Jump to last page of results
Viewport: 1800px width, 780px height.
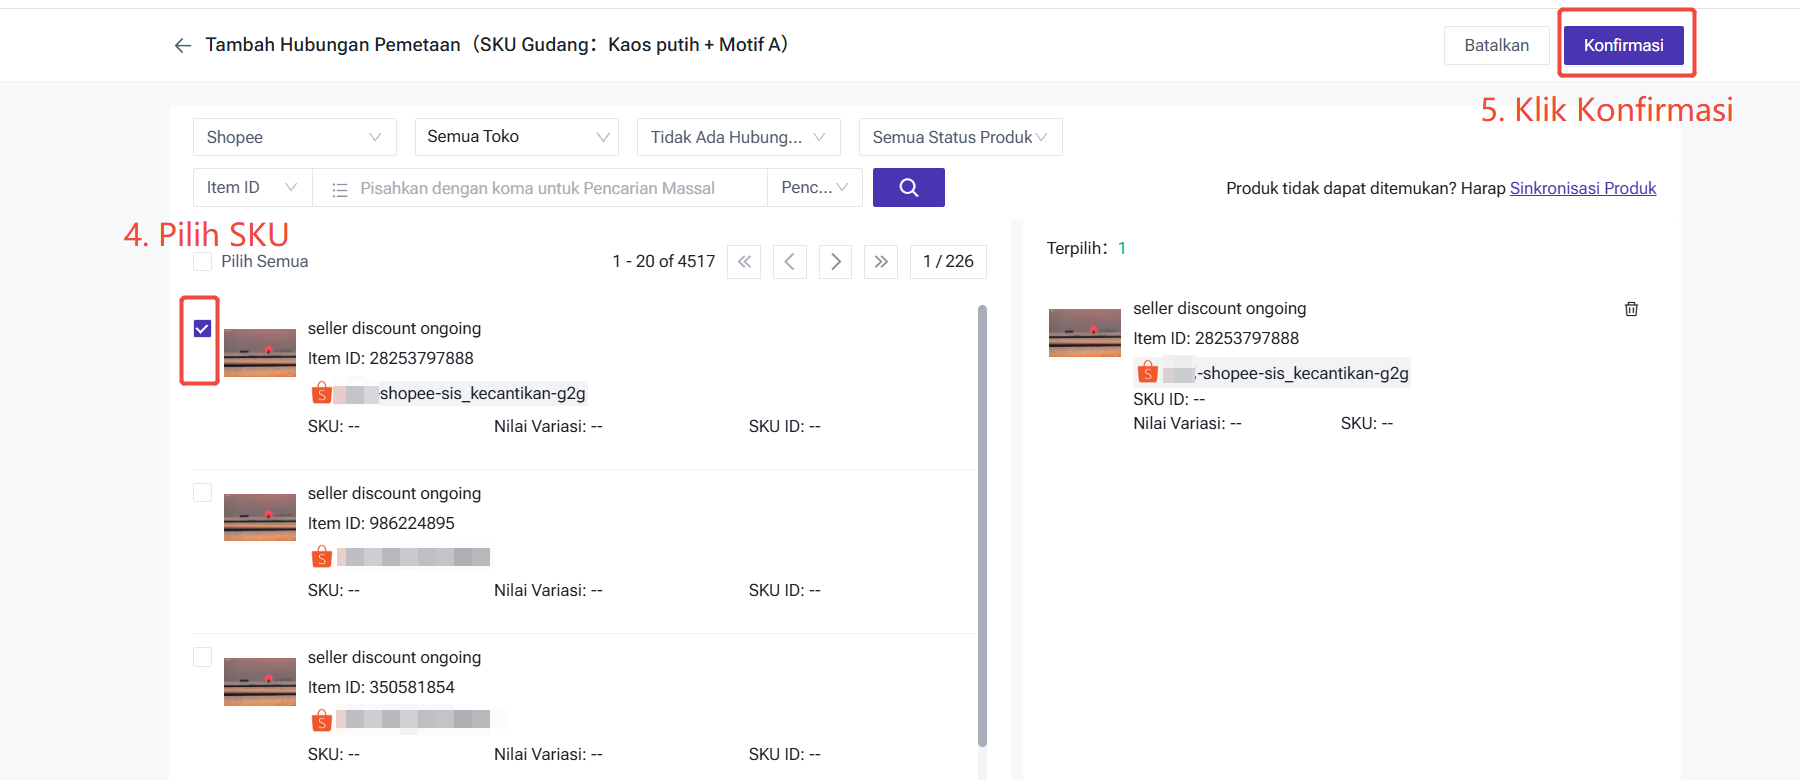click(x=880, y=262)
